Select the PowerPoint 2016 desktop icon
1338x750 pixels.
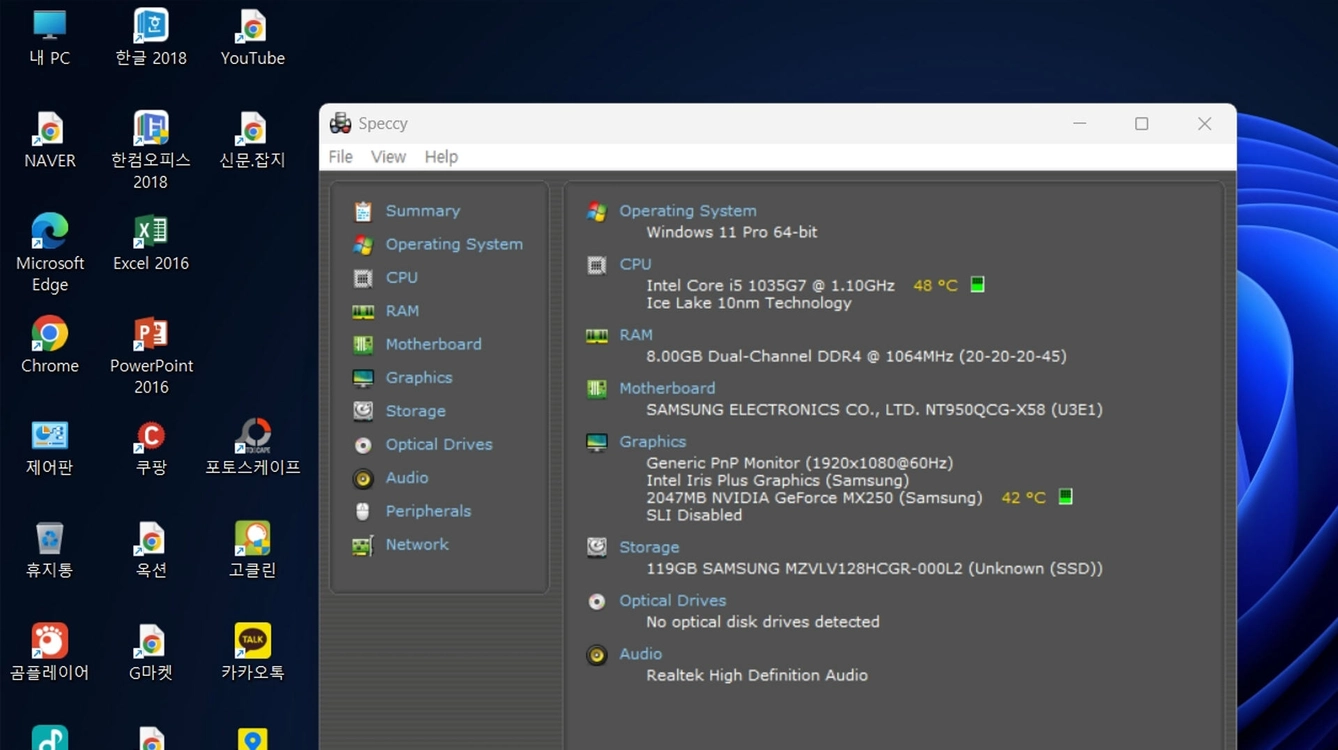151,356
